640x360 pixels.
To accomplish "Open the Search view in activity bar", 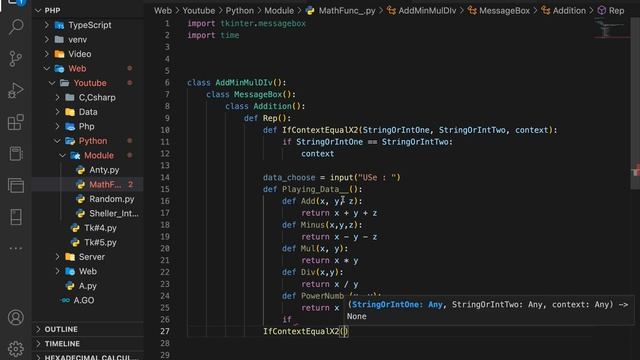I will [16, 27].
